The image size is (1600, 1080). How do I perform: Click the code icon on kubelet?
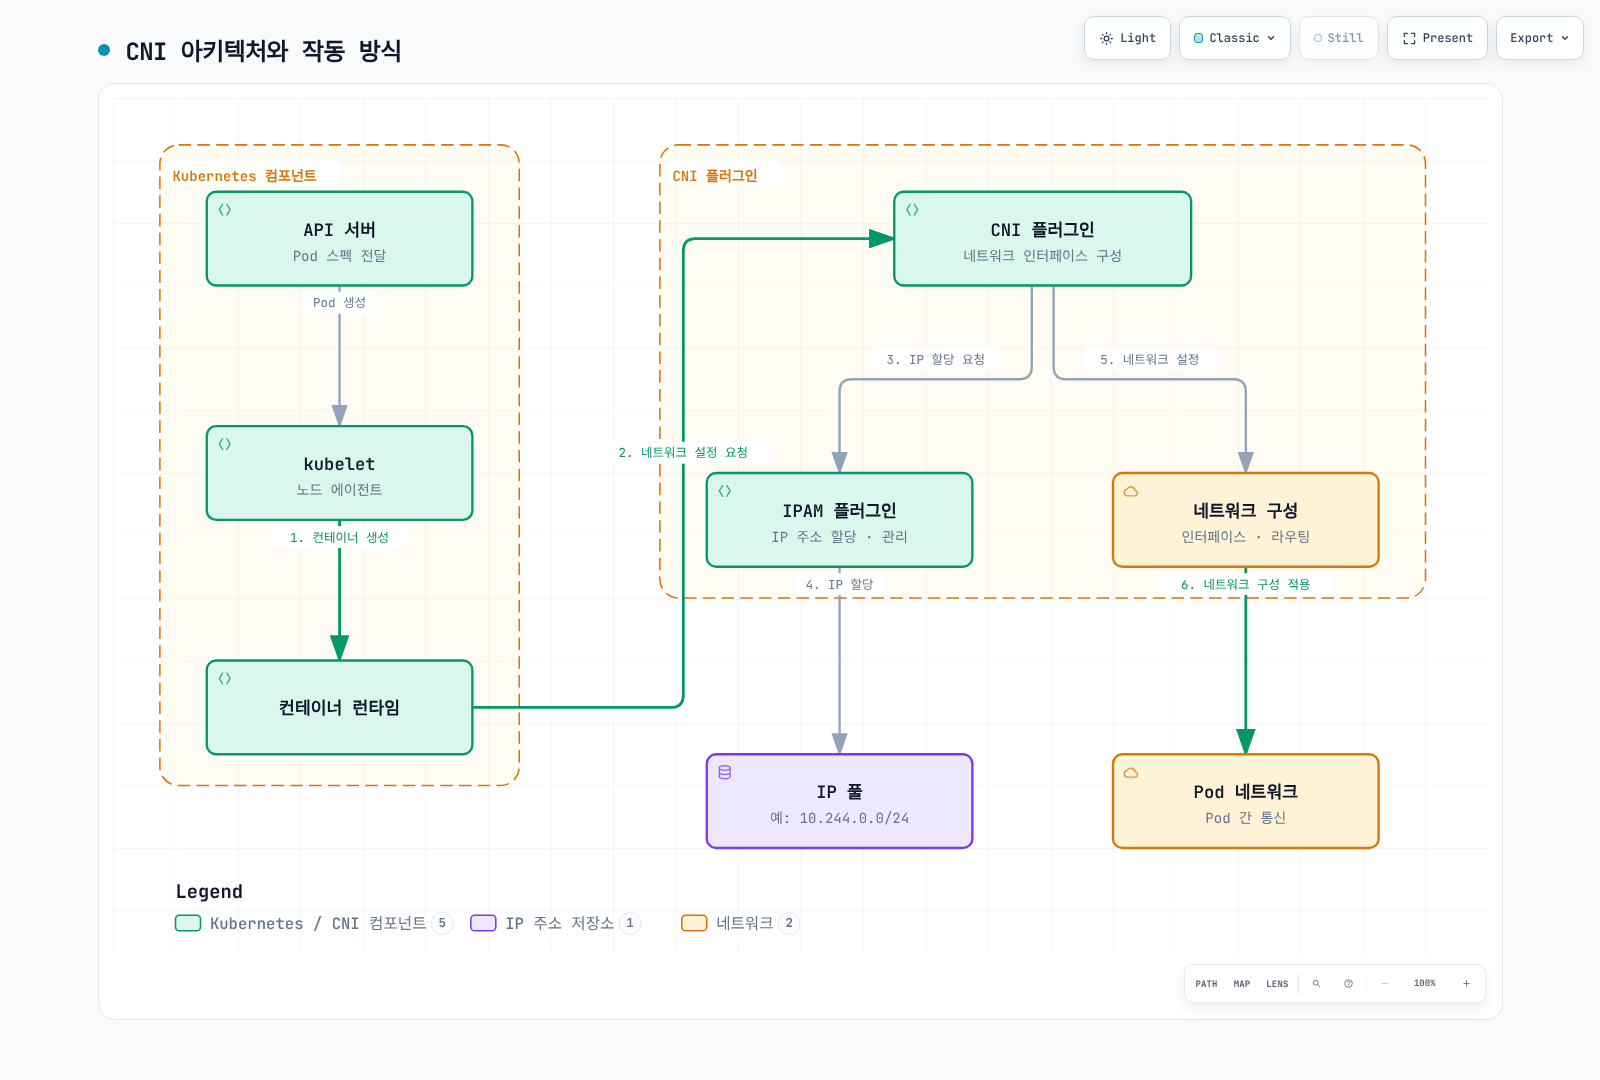coord(225,444)
